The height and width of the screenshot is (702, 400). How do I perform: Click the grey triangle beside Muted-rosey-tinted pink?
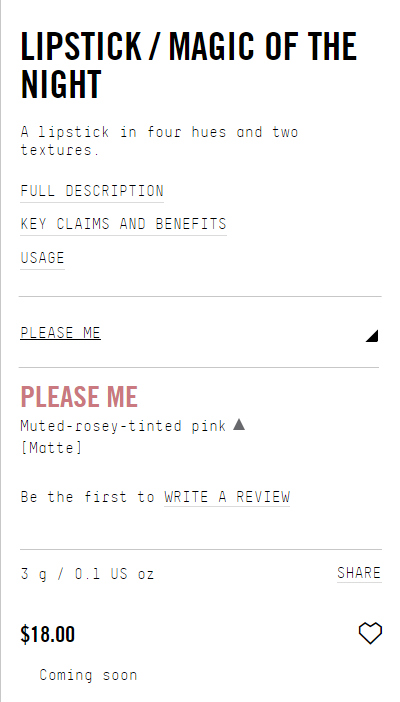point(239,424)
